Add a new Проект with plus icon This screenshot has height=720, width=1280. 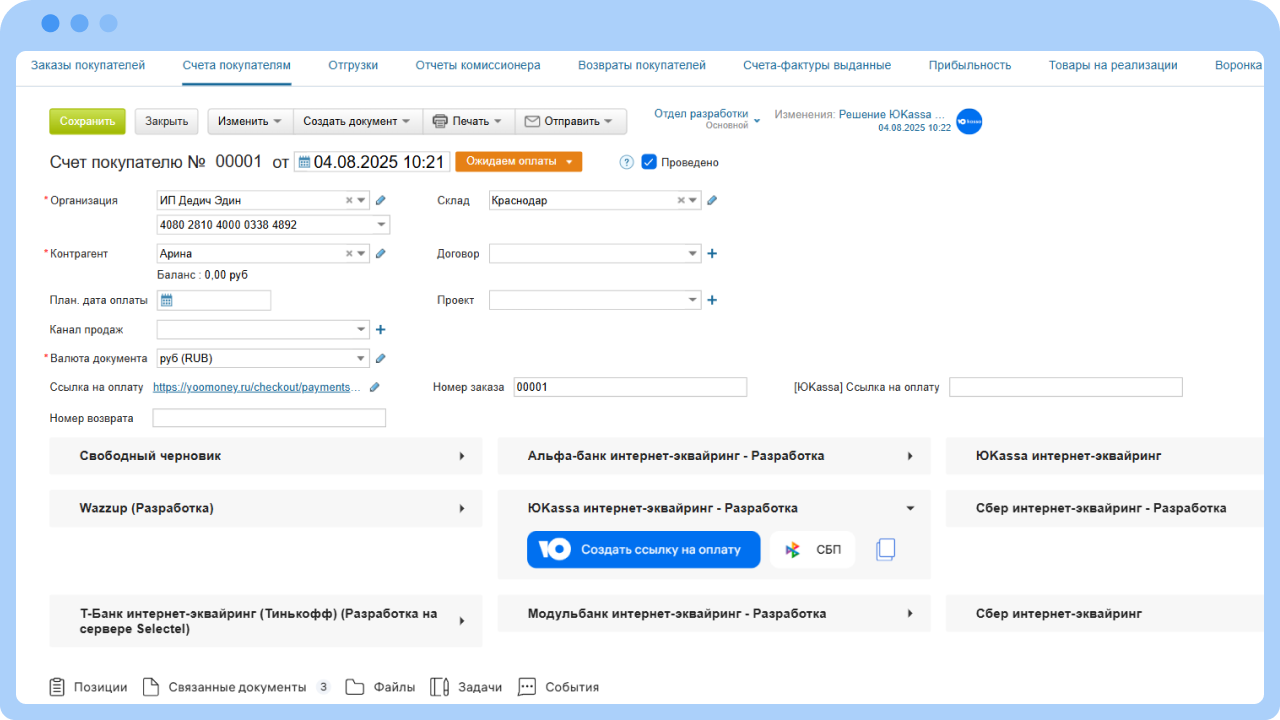tap(712, 300)
